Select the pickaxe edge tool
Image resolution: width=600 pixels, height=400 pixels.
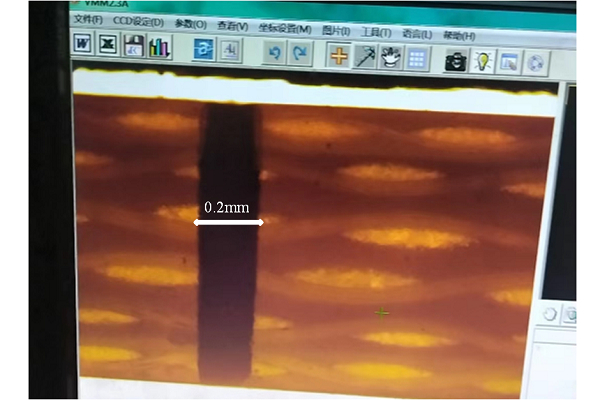tap(365, 57)
